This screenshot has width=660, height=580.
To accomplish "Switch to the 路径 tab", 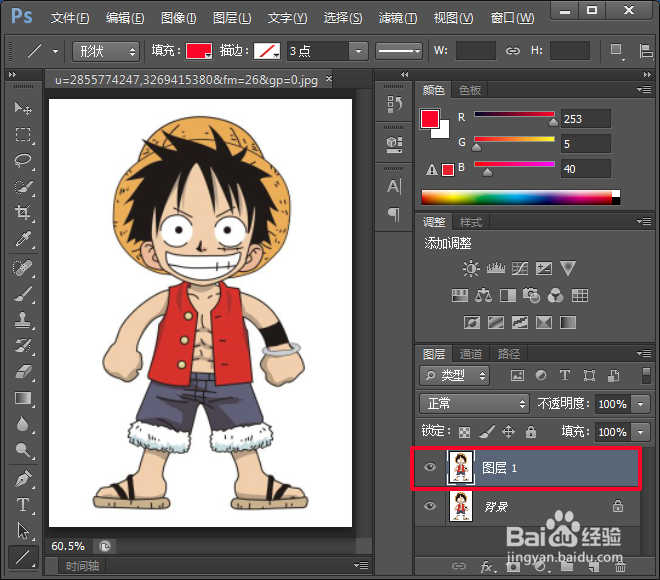I will tap(508, 354).
